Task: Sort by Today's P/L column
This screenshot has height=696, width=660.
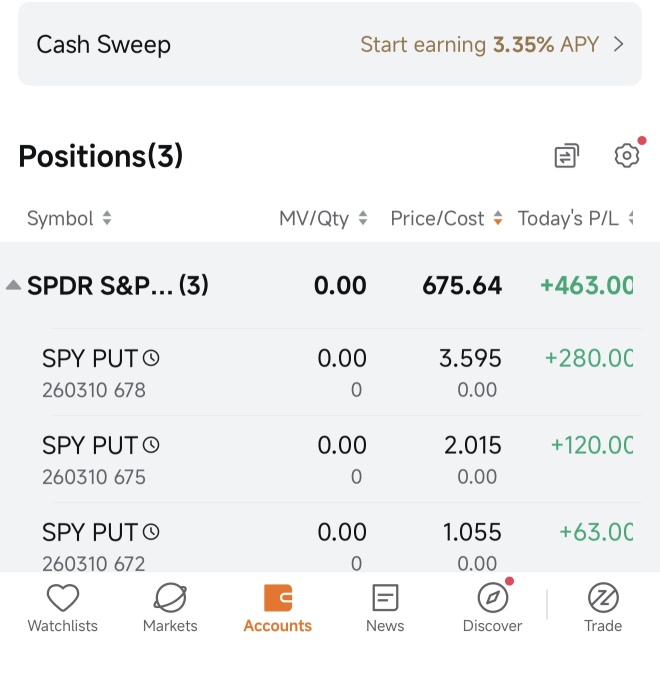Action: click(x=576, y=218)
